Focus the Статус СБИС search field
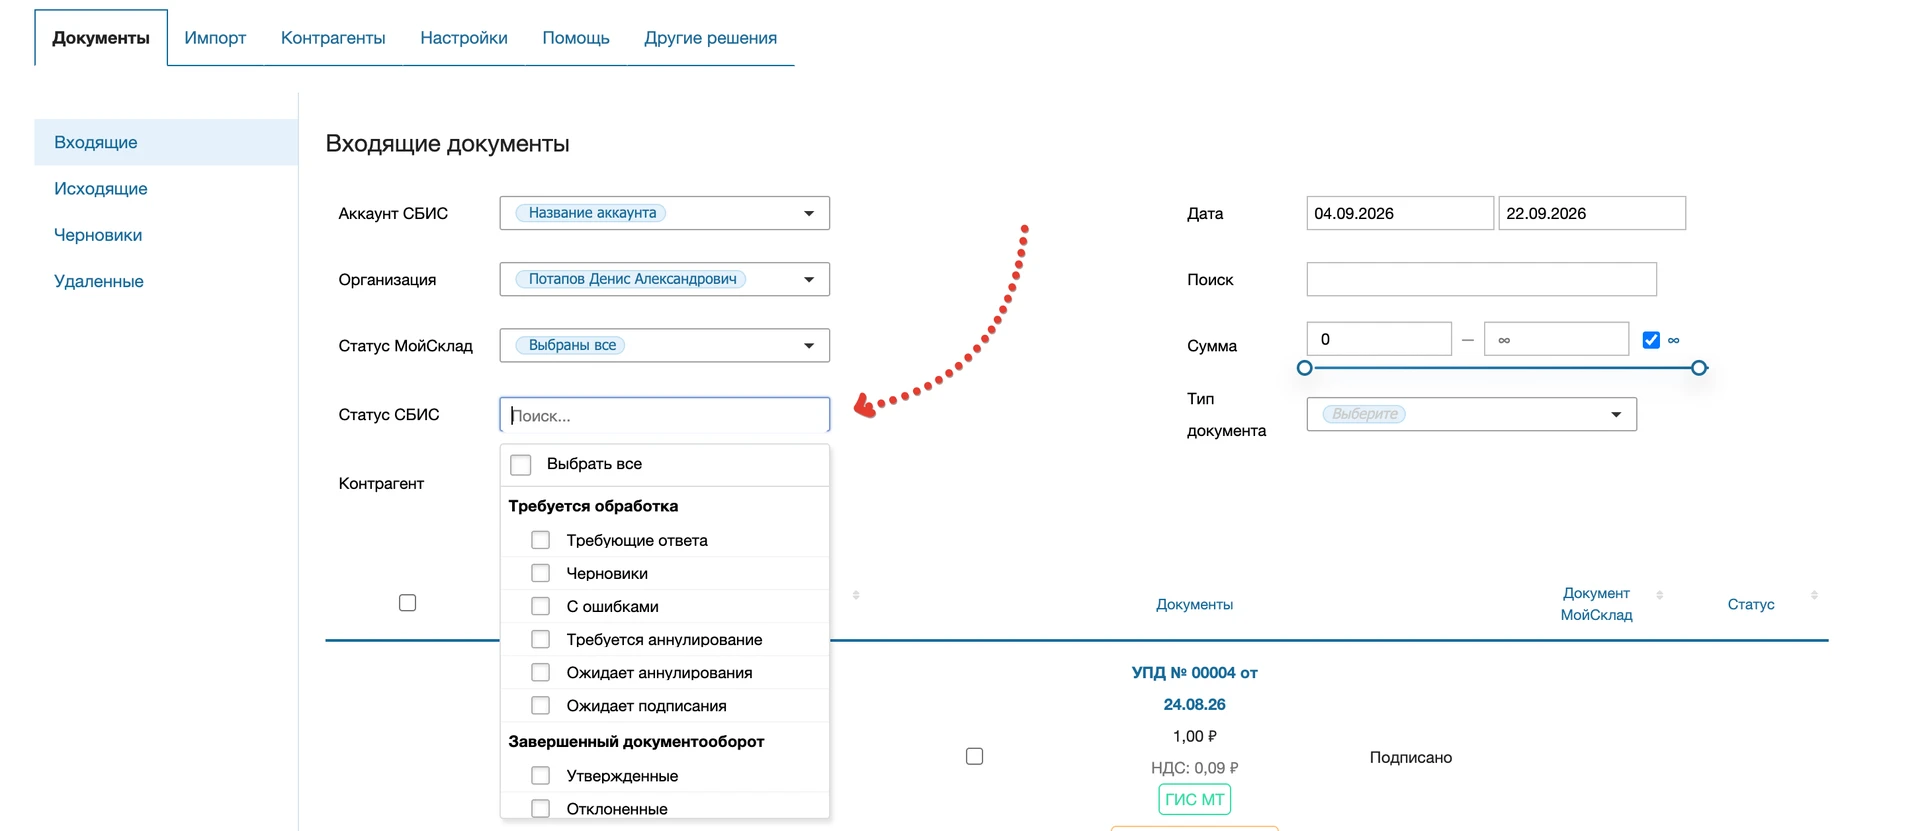This screenshot has height=831, width=1920. pos(665,415)
